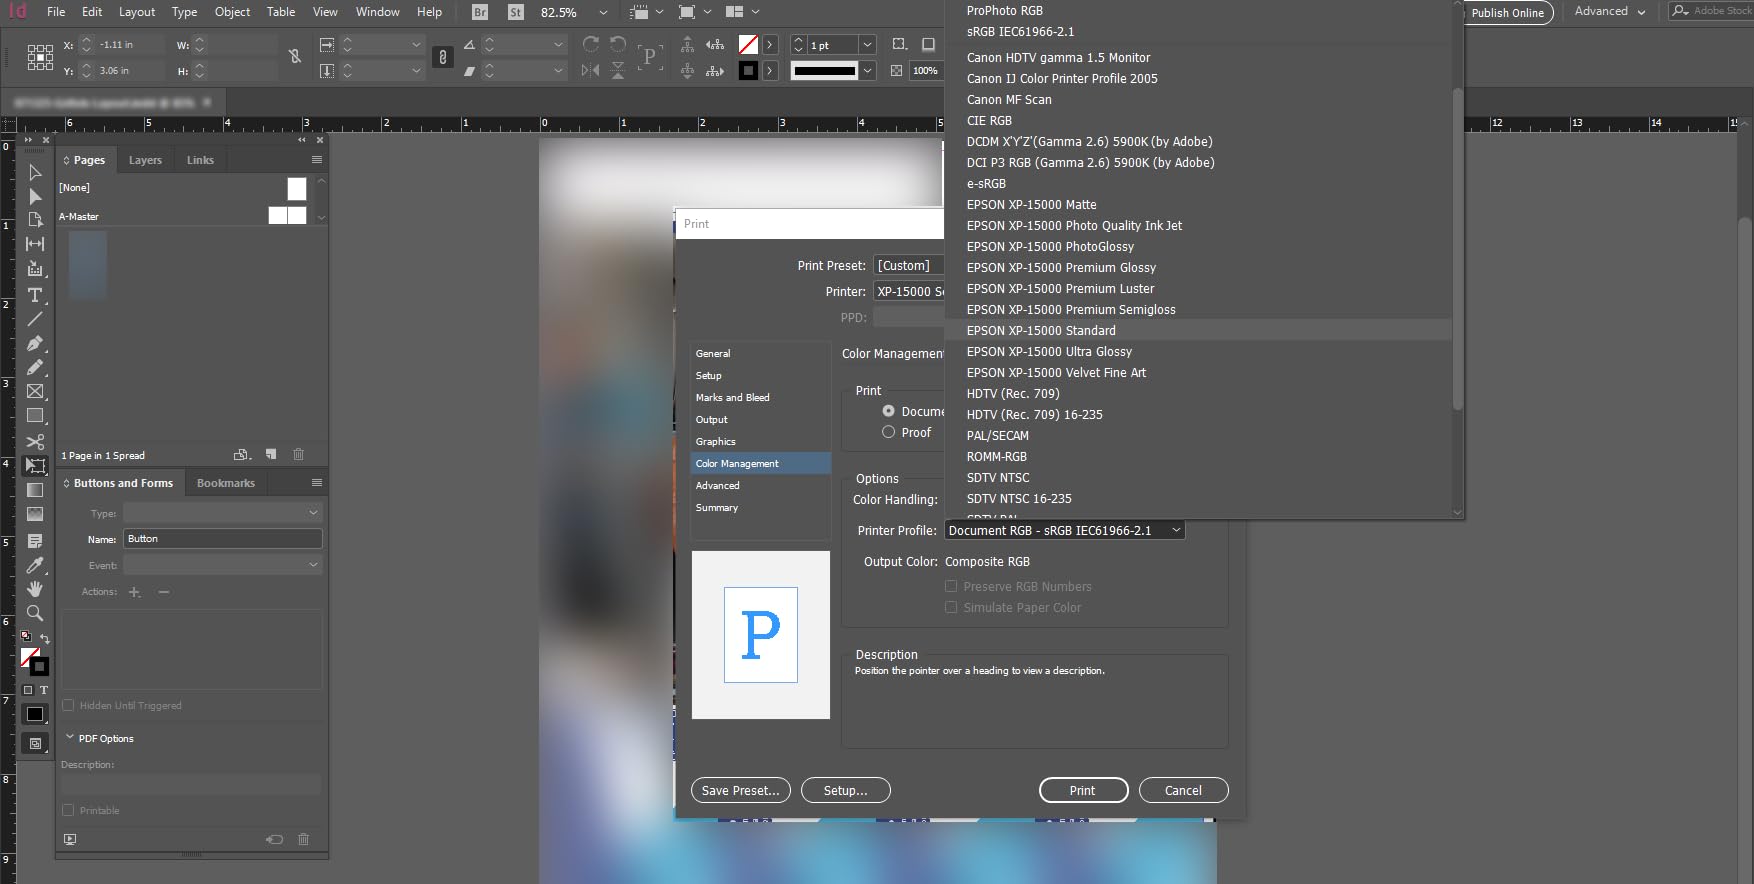Click the Gap tool

(x=35, y=244)
